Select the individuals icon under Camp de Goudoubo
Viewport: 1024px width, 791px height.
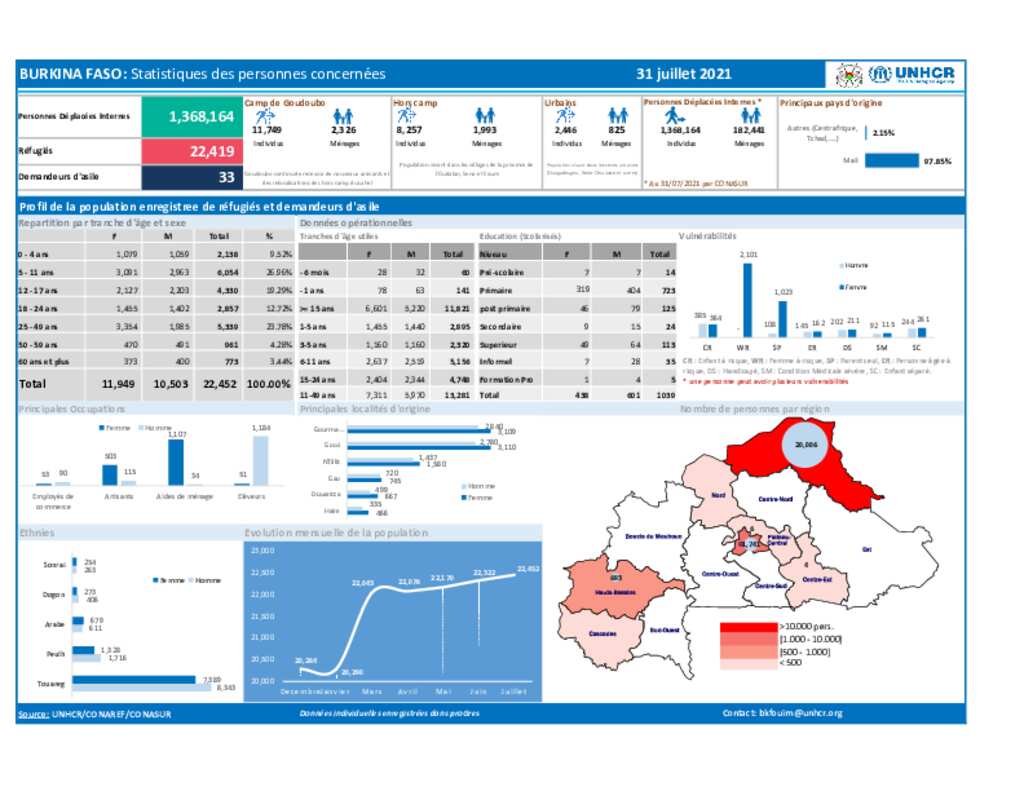(x=265, y=116)
